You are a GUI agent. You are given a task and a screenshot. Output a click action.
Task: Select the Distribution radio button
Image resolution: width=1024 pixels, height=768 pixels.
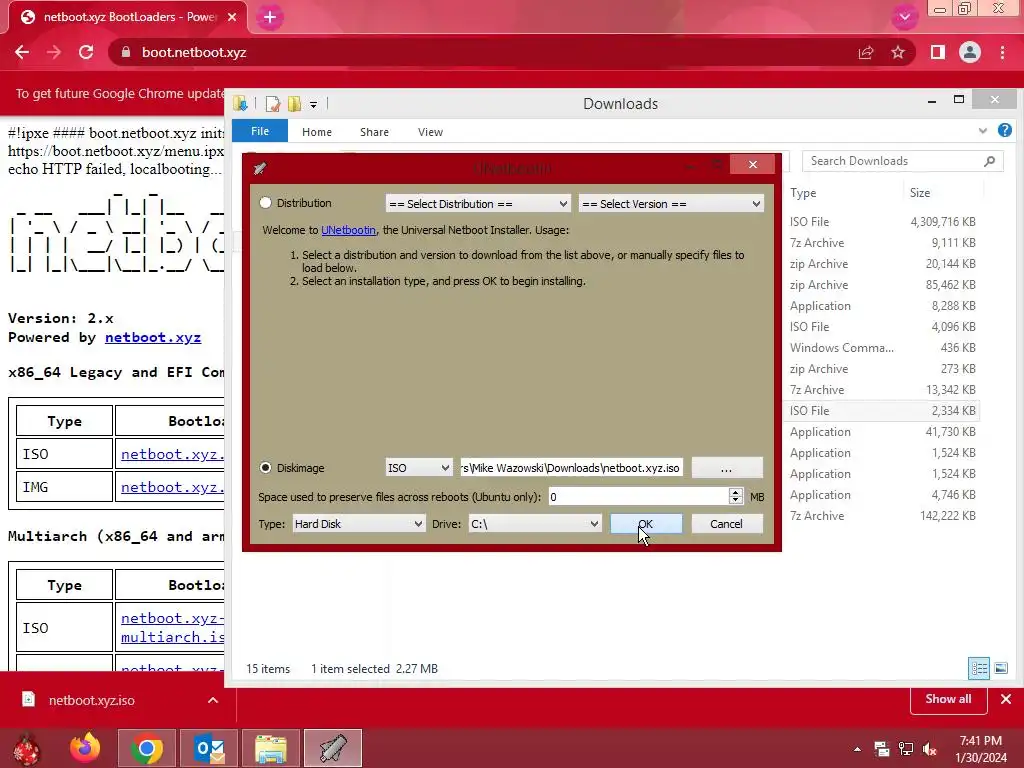coord(265,203)
